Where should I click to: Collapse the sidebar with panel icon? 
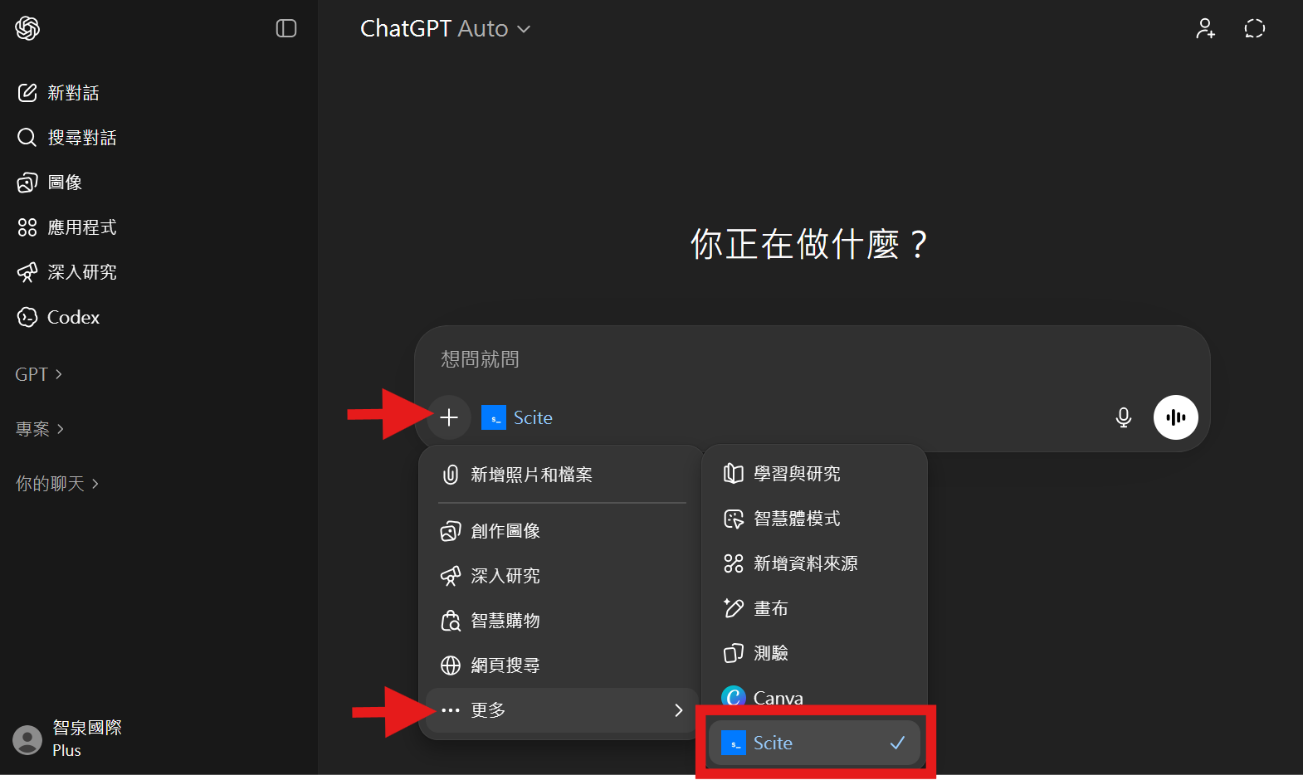click(x=286, y=28)
